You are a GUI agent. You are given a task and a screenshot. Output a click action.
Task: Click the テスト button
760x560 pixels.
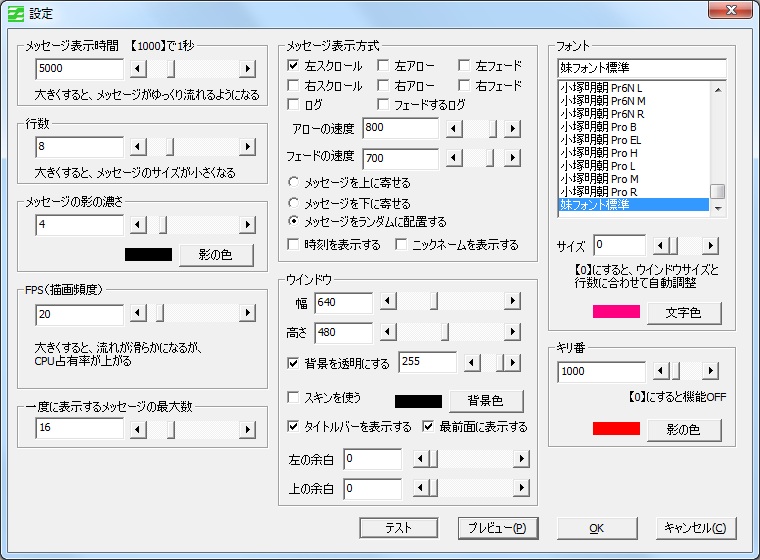pos(398,528)
